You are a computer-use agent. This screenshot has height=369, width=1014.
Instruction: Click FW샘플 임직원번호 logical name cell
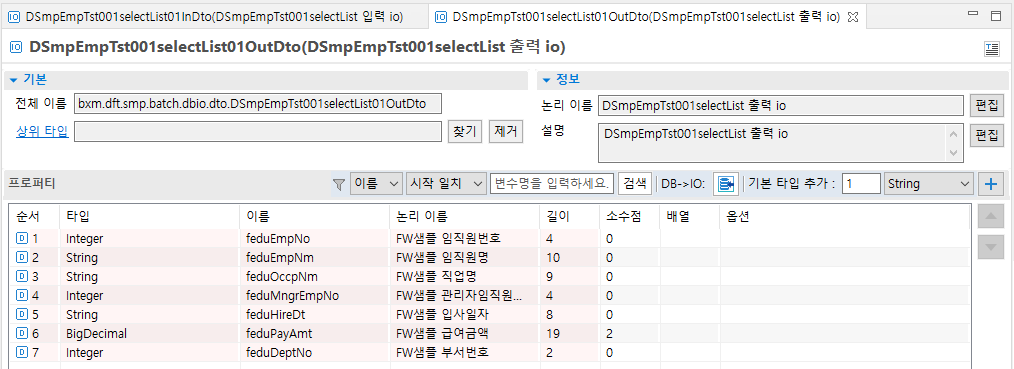(465, 238)
